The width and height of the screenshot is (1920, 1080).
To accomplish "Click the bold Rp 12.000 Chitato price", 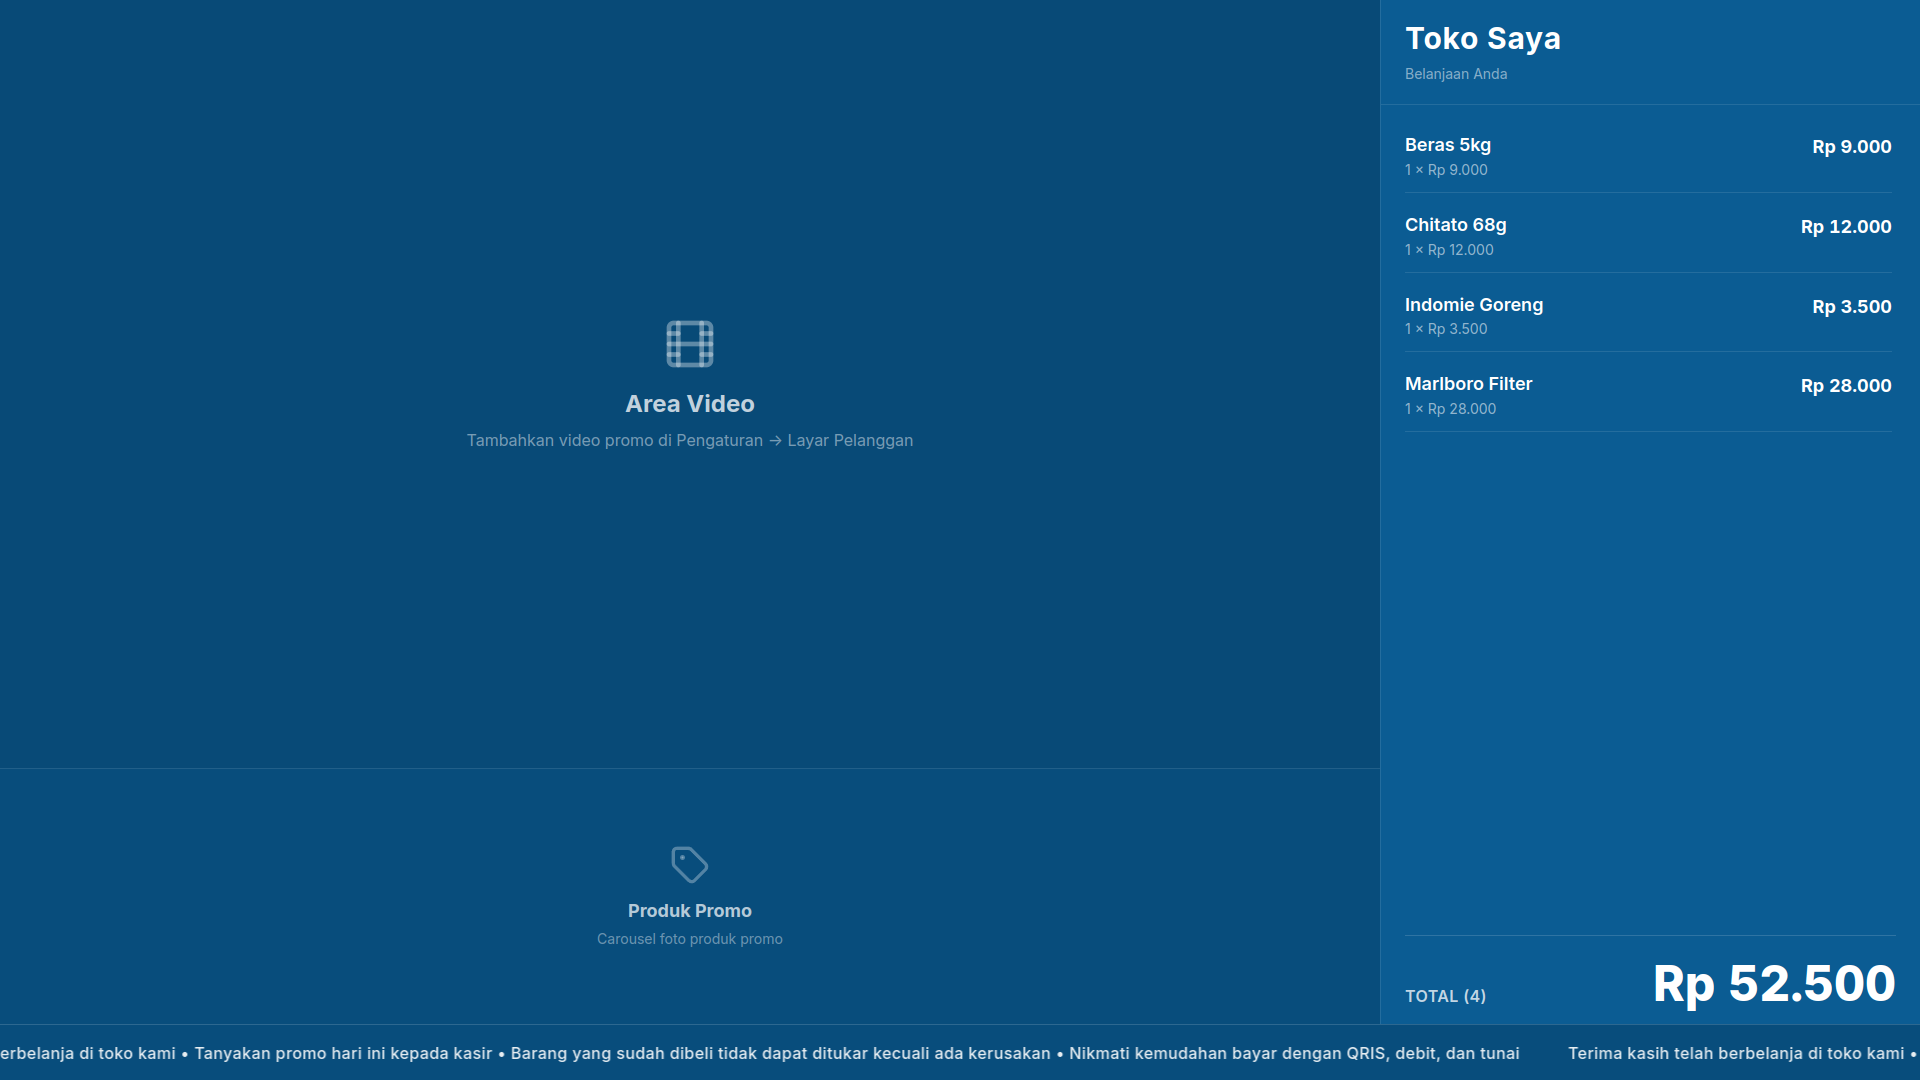I will [1846, 227].
